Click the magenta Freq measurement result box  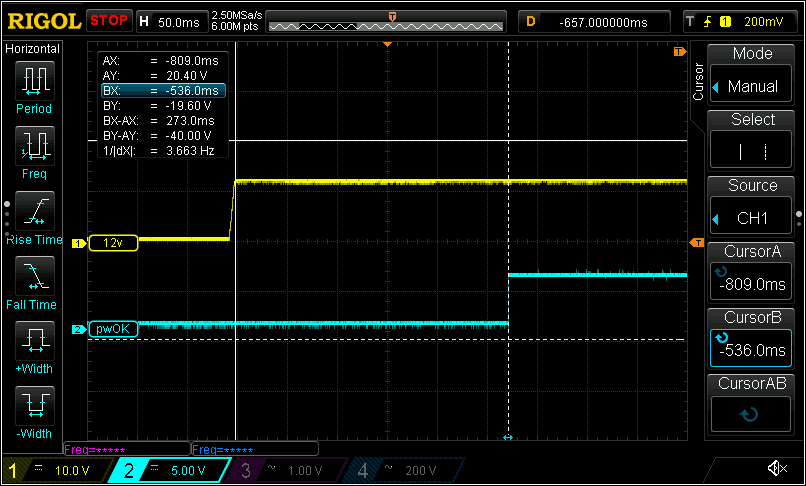pos(126,449)
